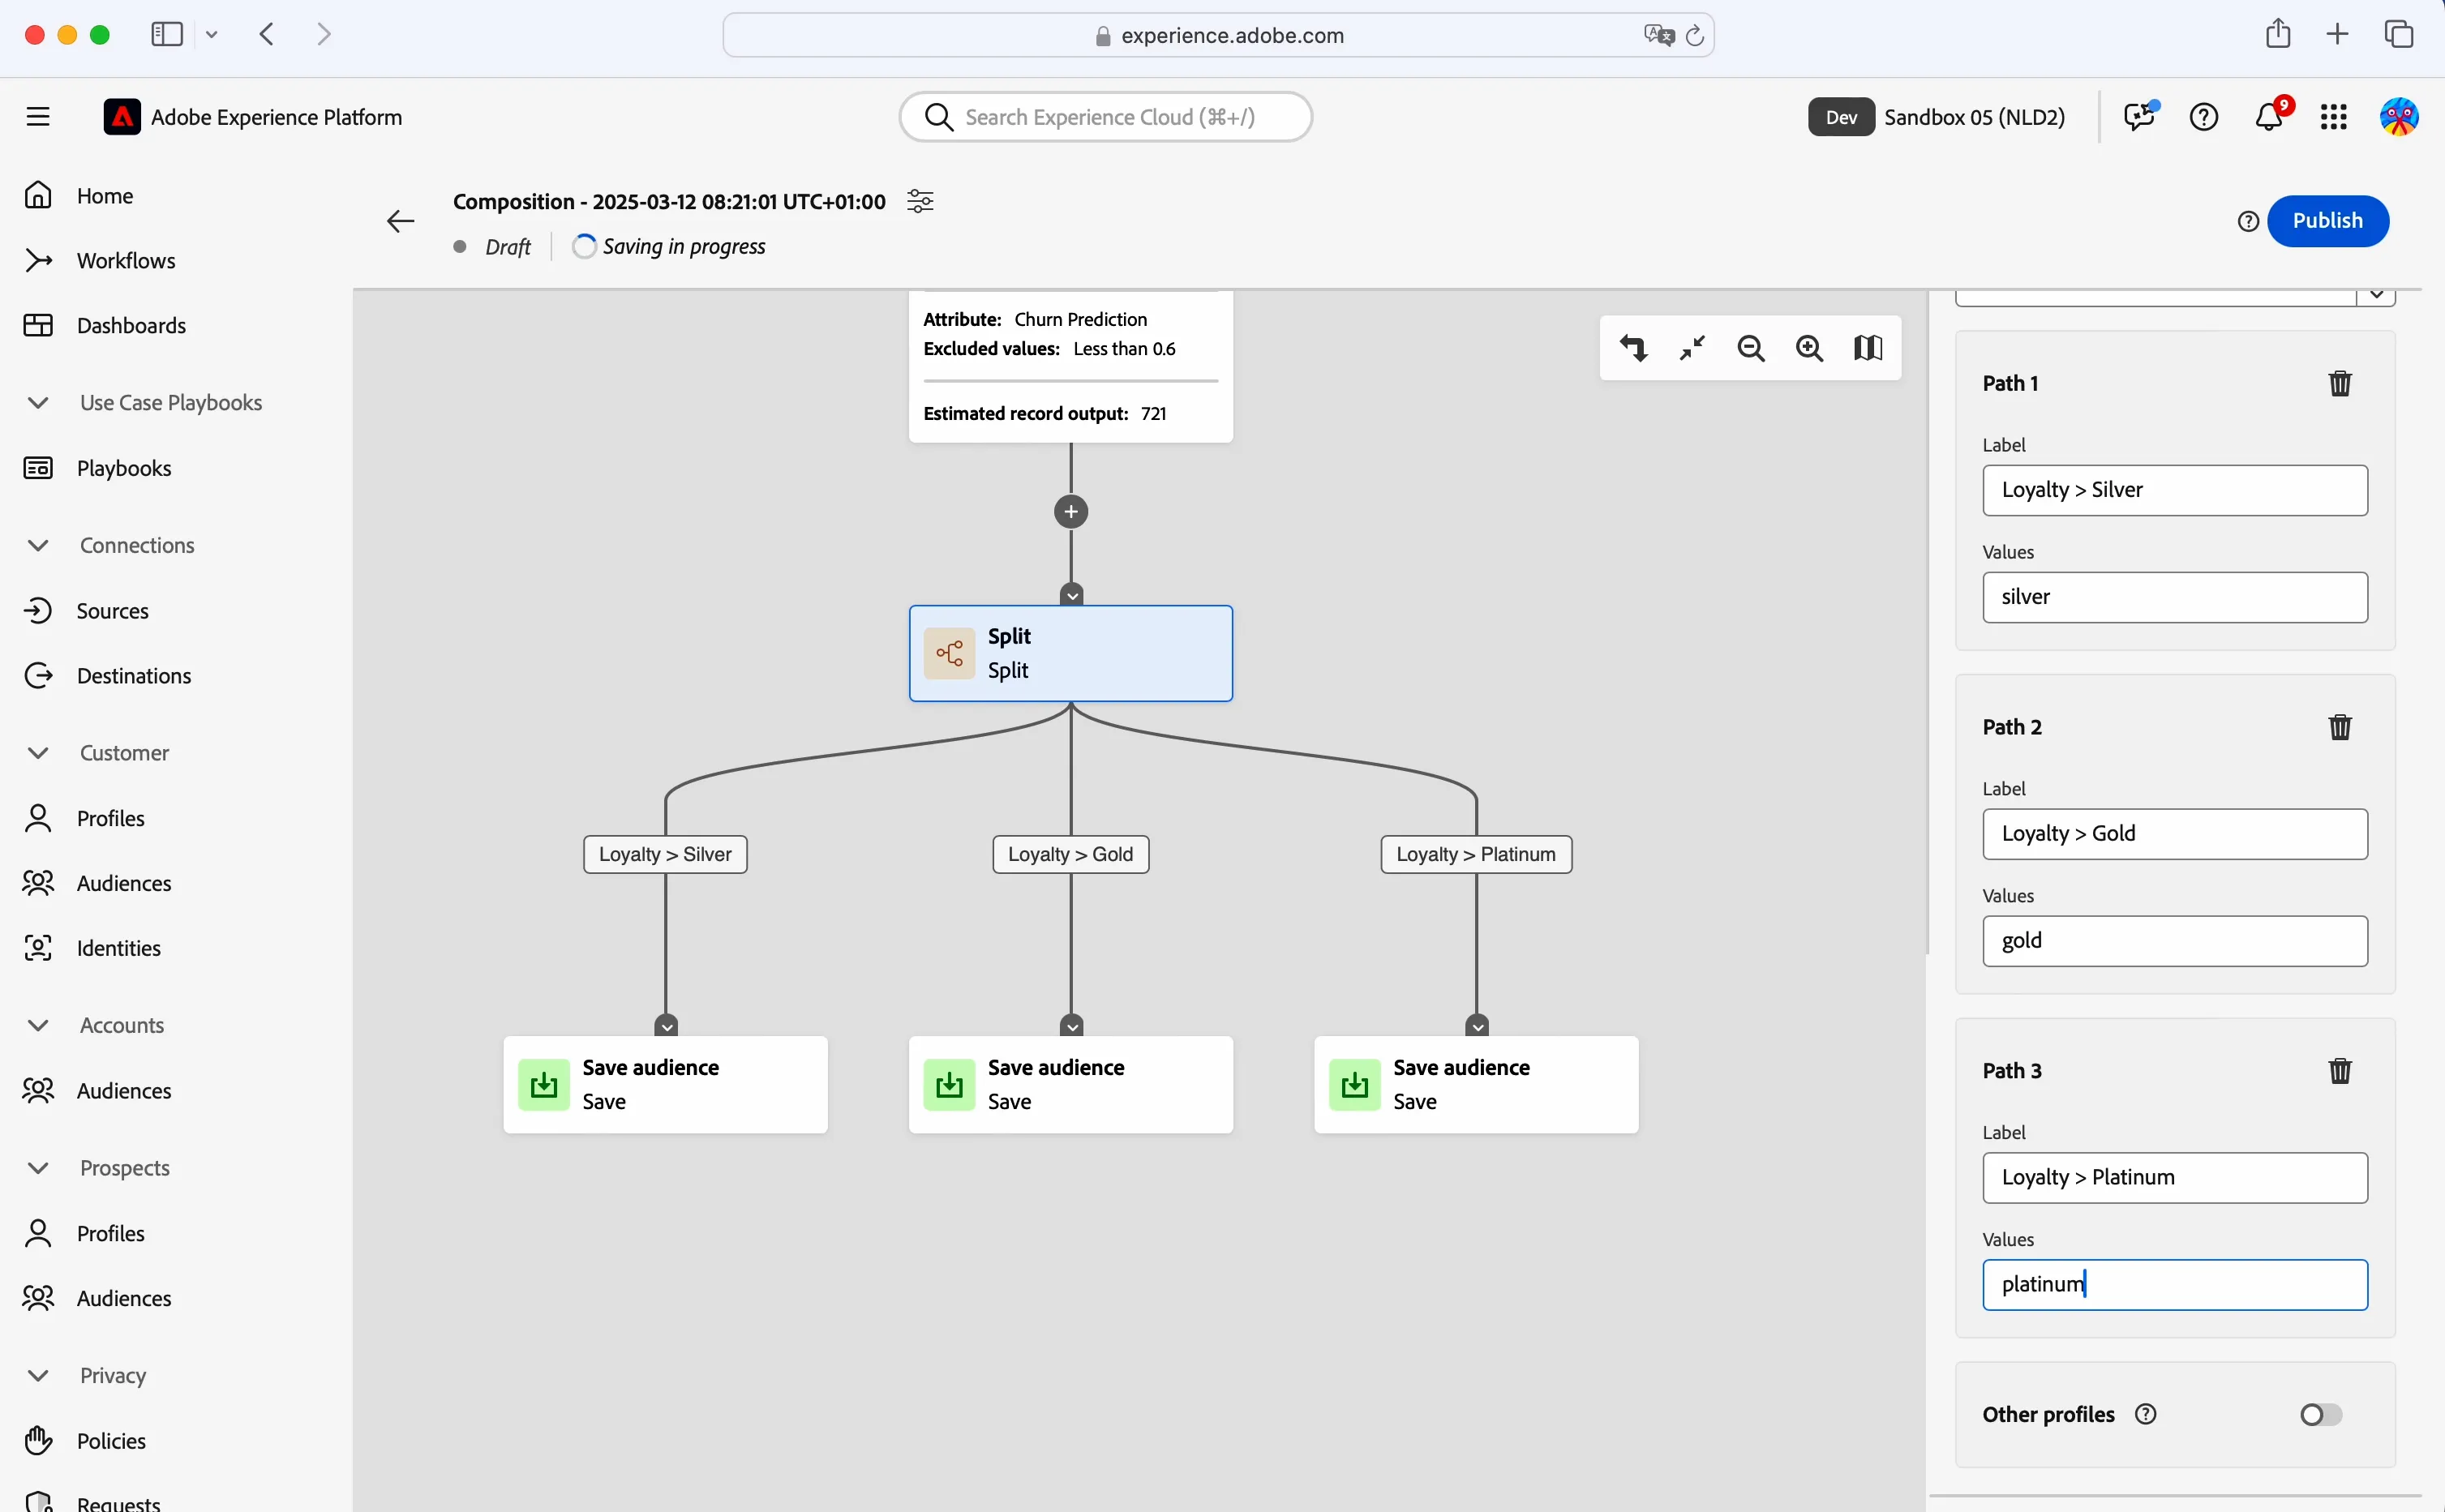Click Path 1 Label input field
This screenshot has height=1512, width=2445.
coord(2175,490)
